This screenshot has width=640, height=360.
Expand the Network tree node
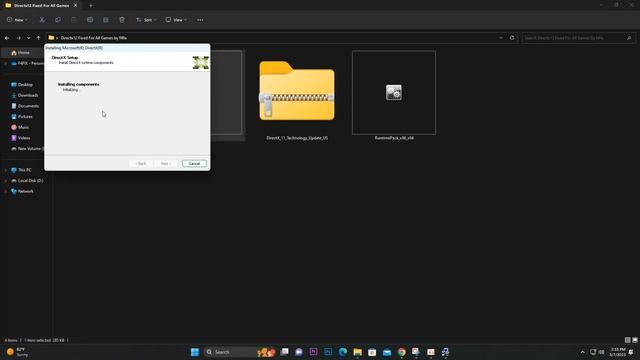6,191
